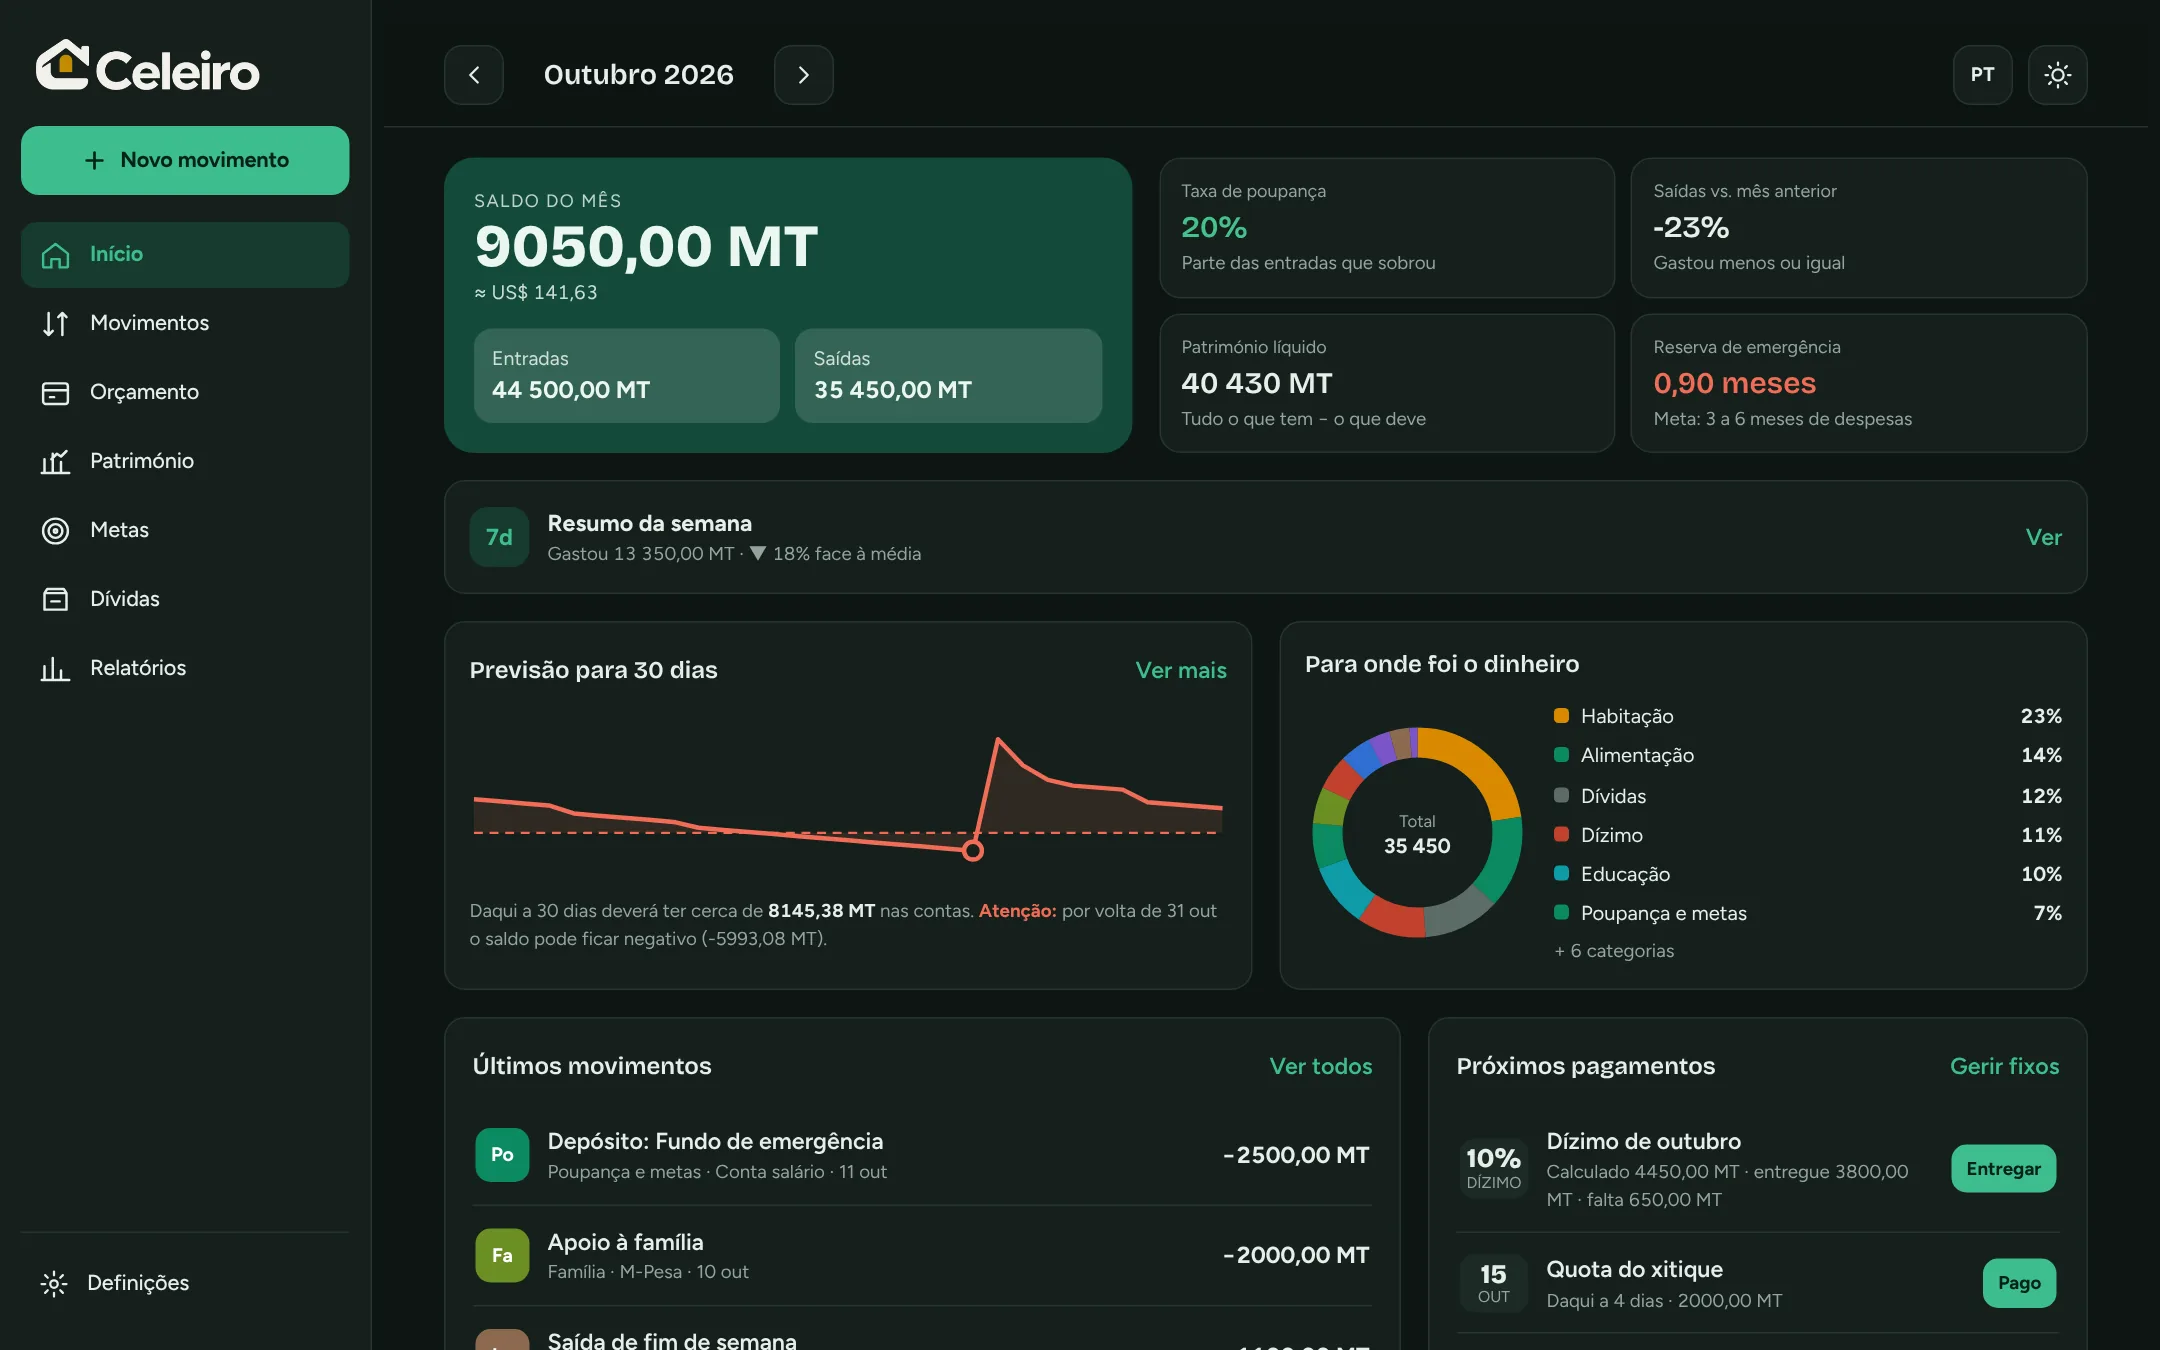The image size is (2160, 1350).
Task: Go to previous month arrow
Action: [474, 75]
